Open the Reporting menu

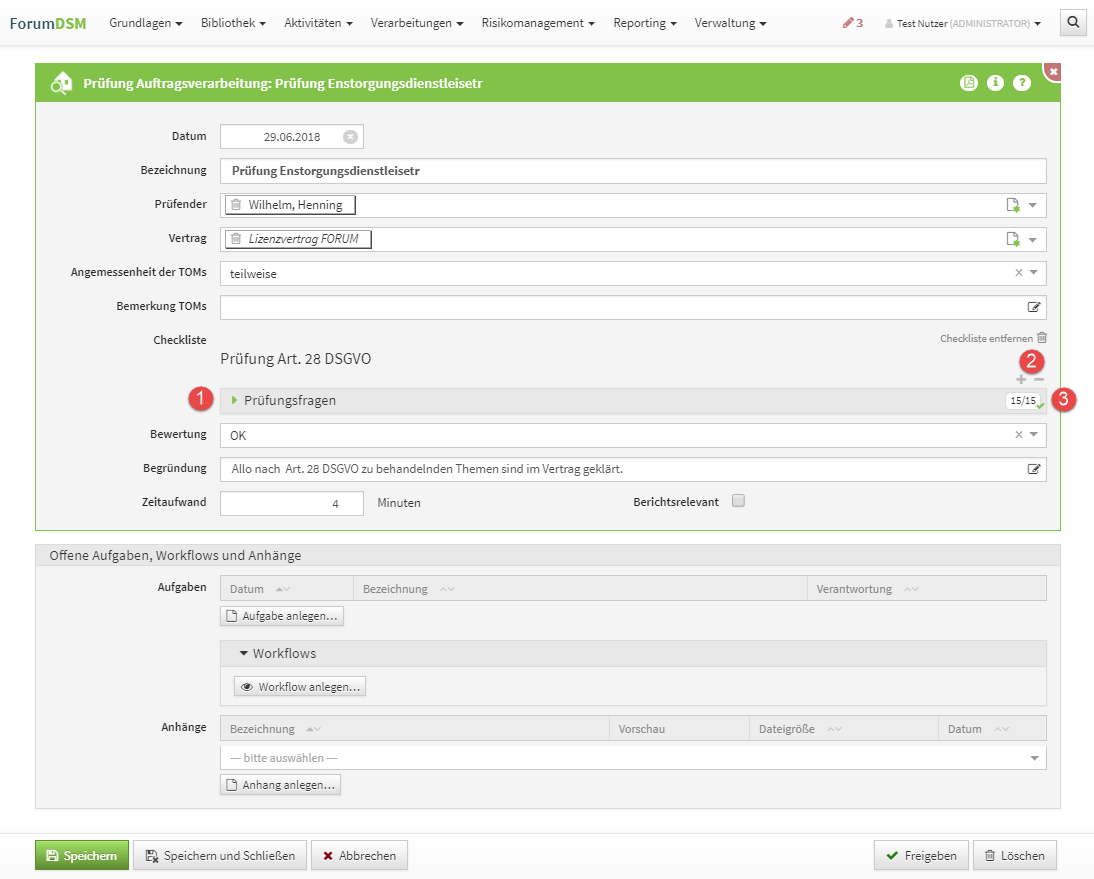click(645, 22)
